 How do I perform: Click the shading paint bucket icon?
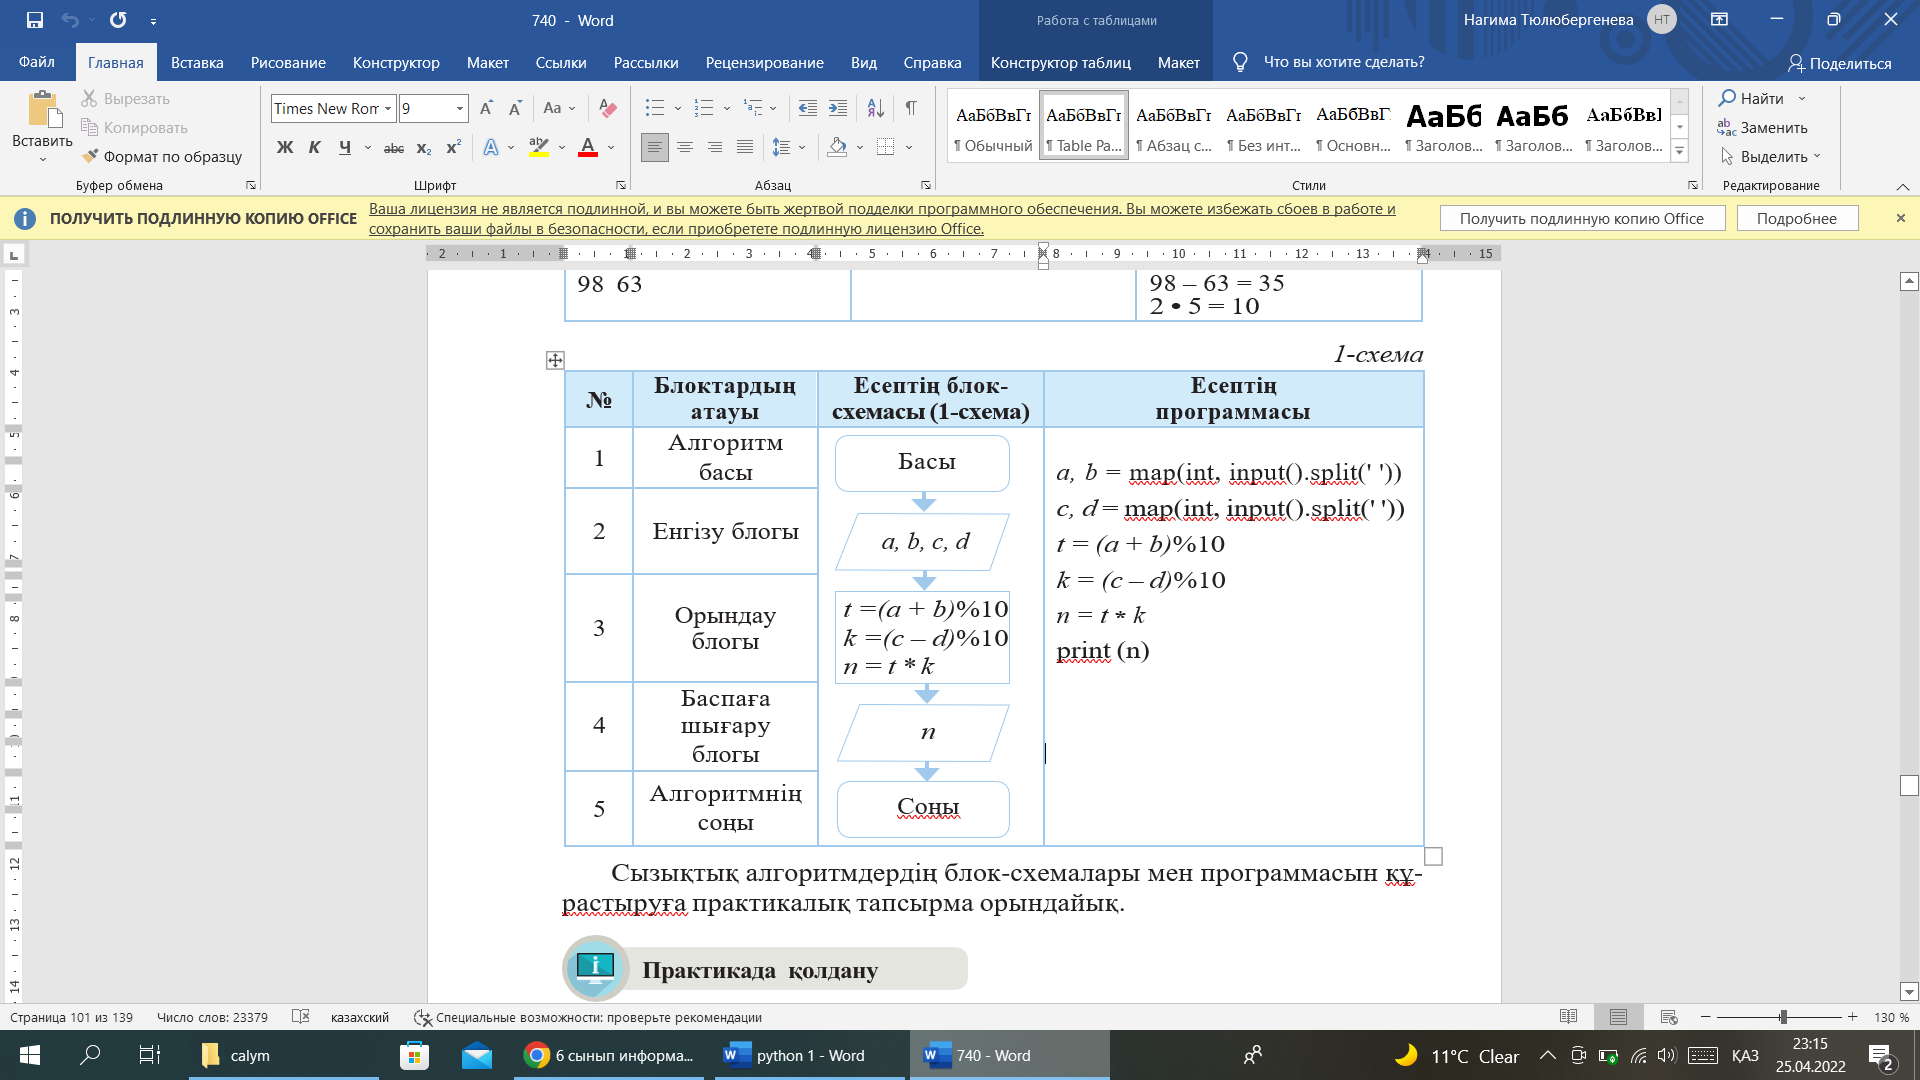tap(838, 147)
